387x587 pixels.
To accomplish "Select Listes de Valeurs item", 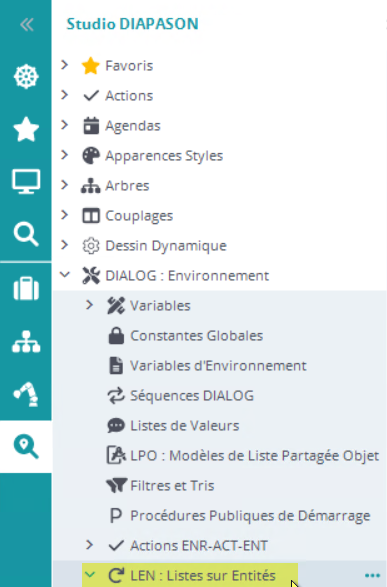I will click(185, 426).
